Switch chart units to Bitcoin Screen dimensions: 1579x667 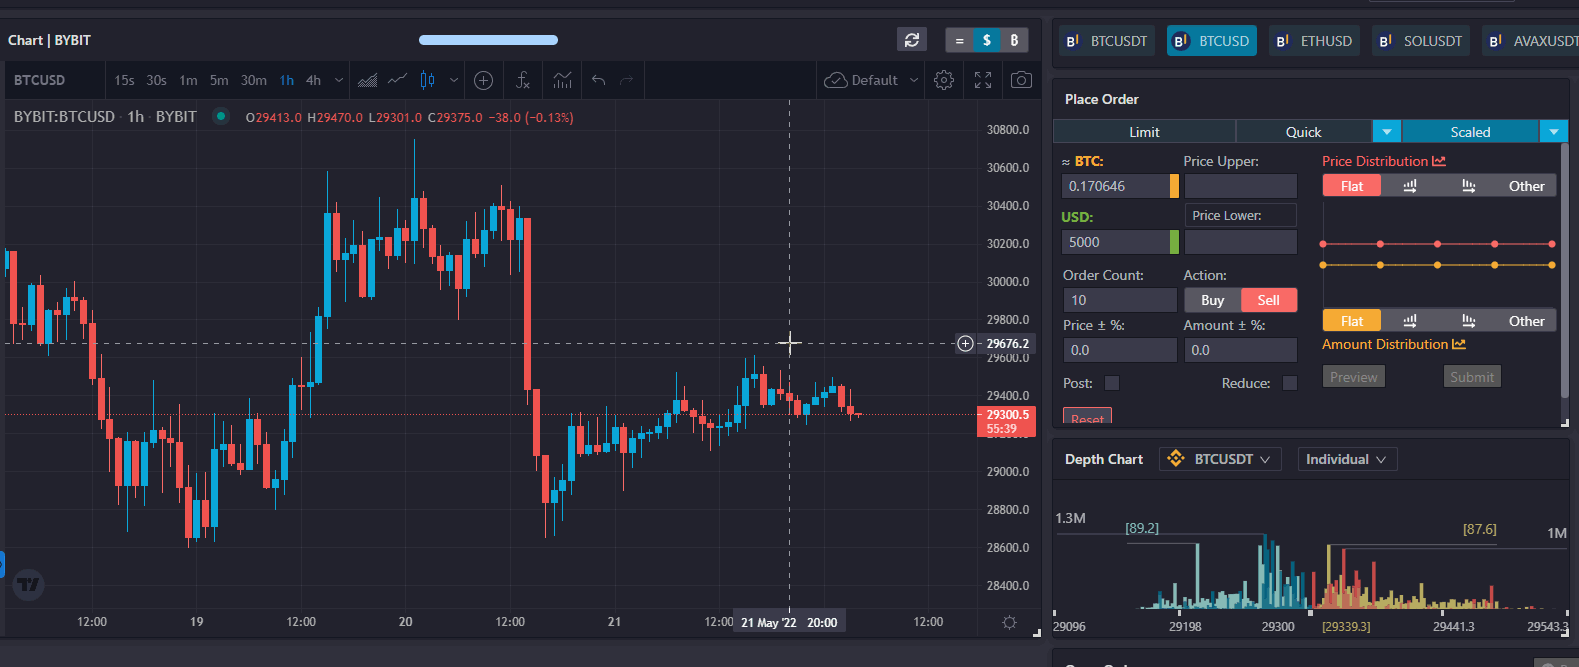[1014, 41]
